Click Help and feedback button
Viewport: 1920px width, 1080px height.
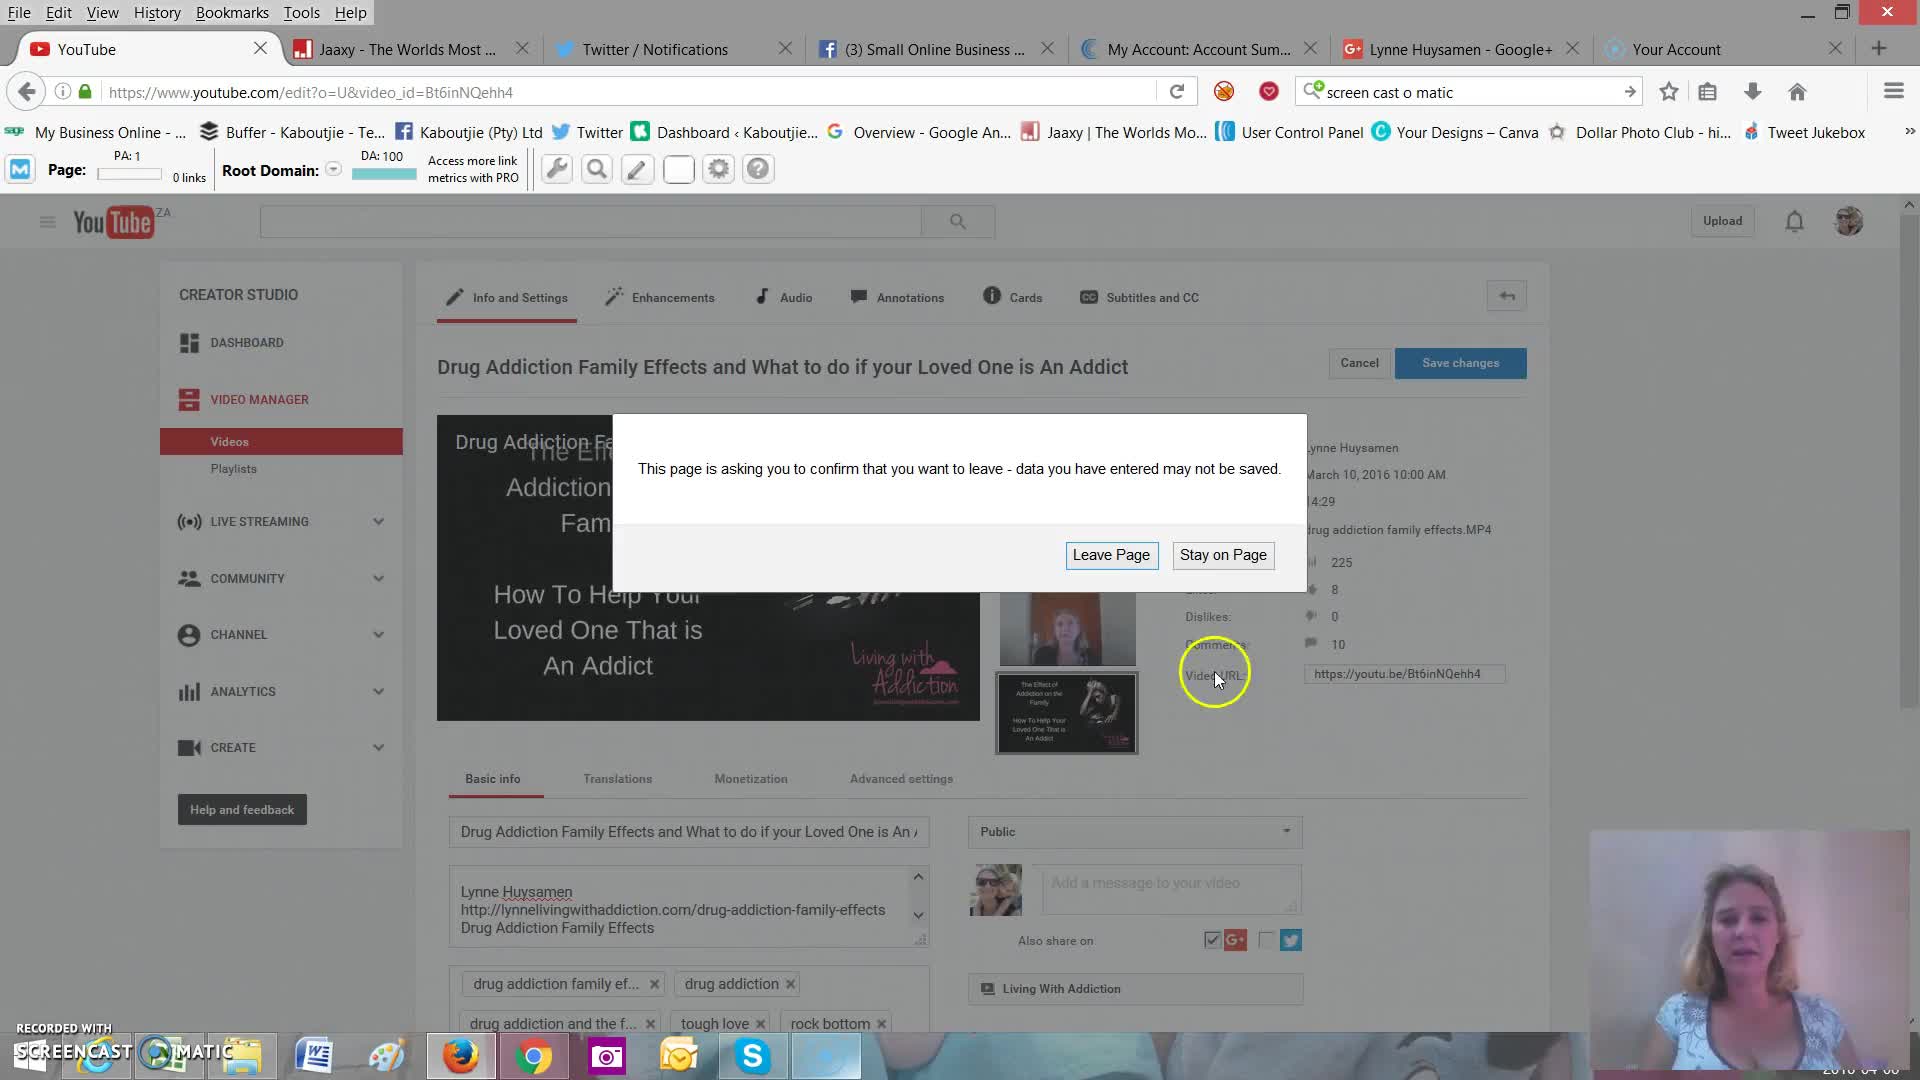coord(242,810)
